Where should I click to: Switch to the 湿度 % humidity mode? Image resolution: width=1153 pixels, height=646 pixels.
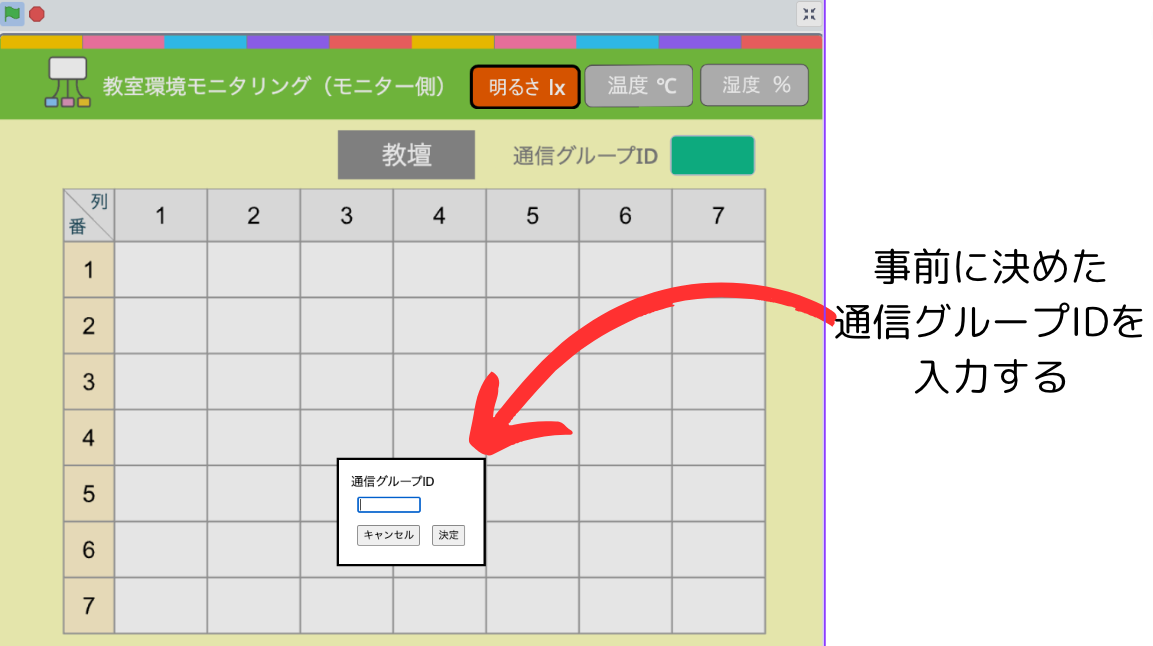coord(755,85)
